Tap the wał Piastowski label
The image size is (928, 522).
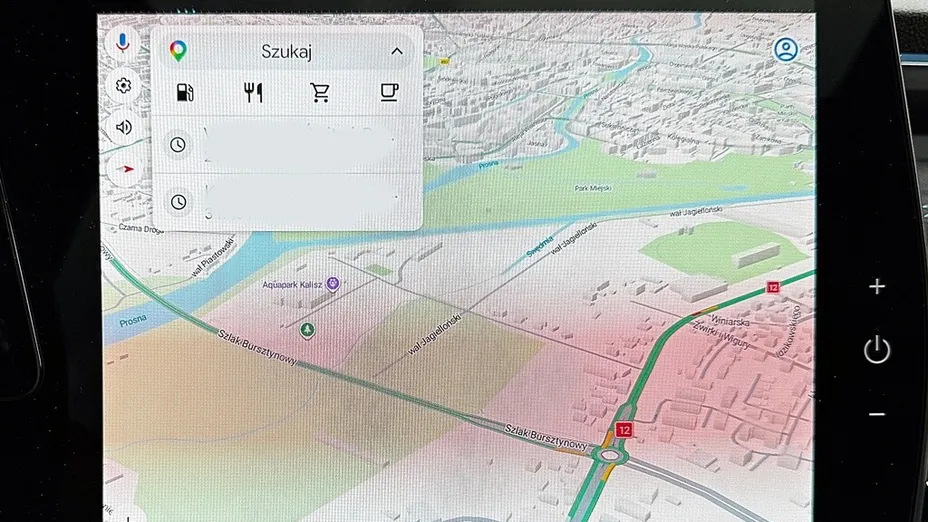213,257
